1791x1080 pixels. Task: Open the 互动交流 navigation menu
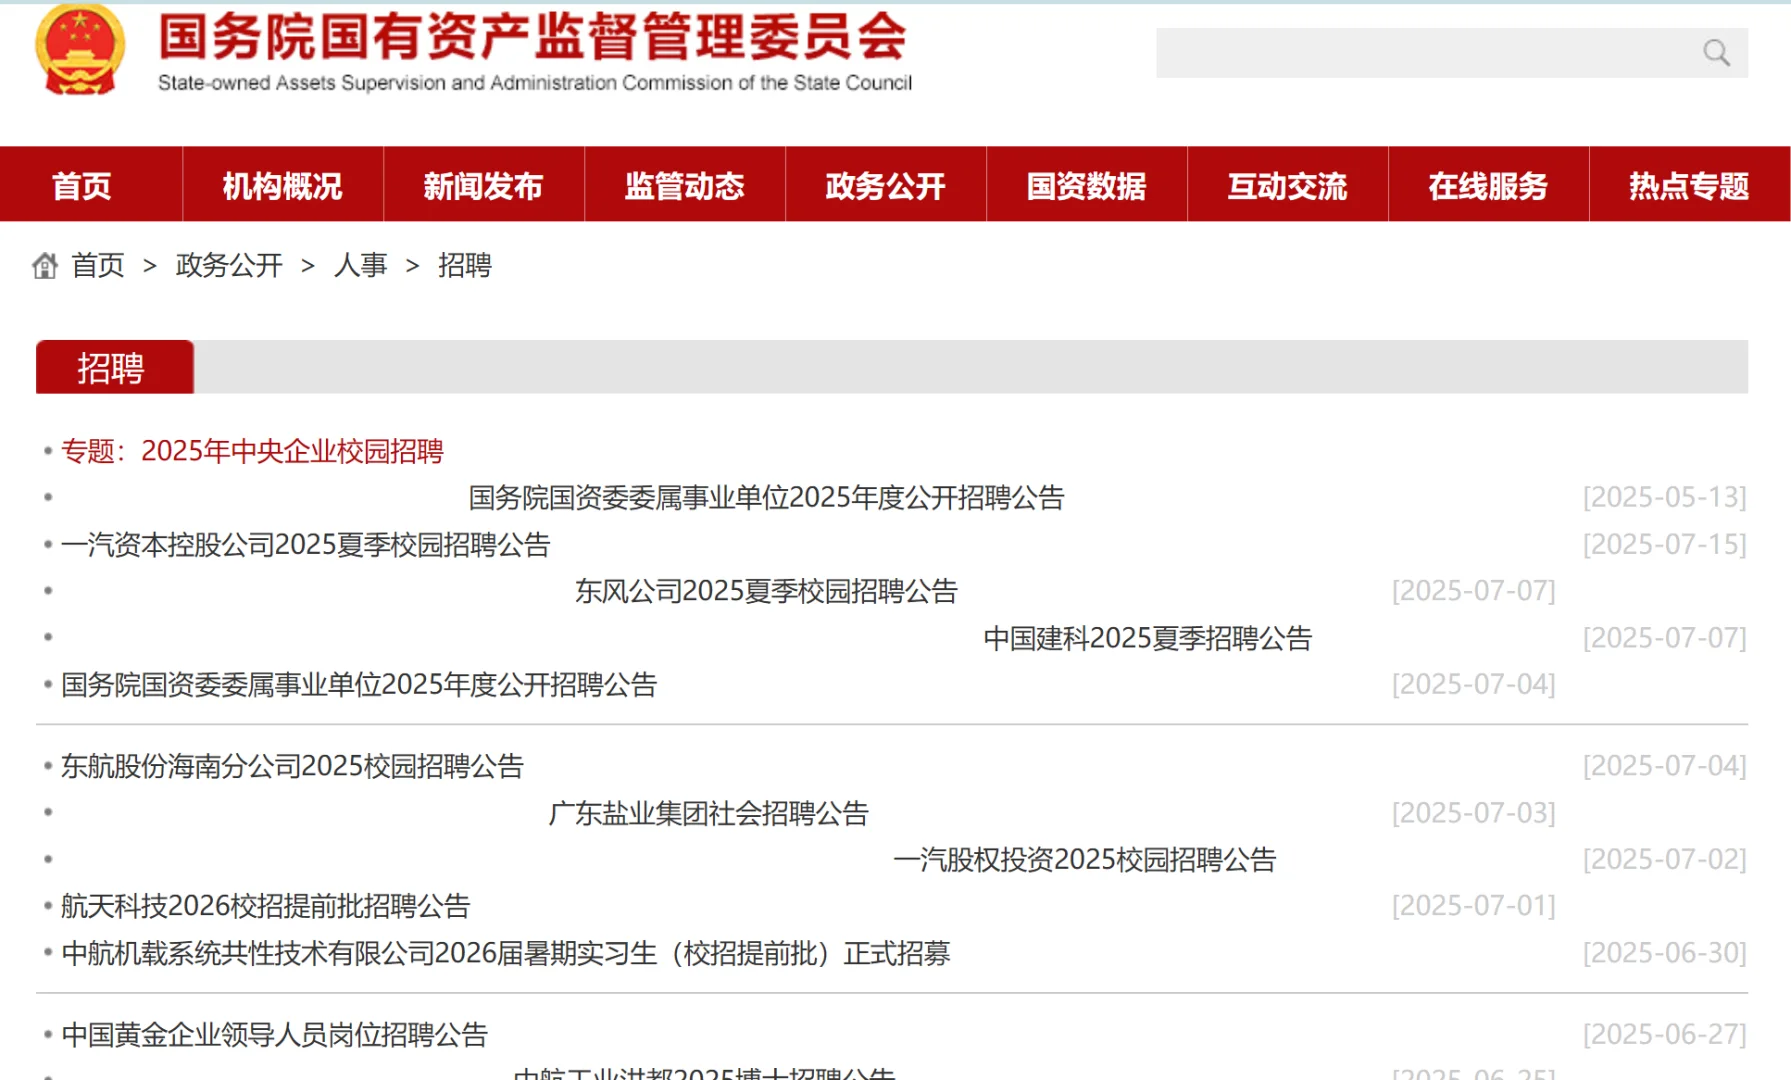[x=1288, y=185]
